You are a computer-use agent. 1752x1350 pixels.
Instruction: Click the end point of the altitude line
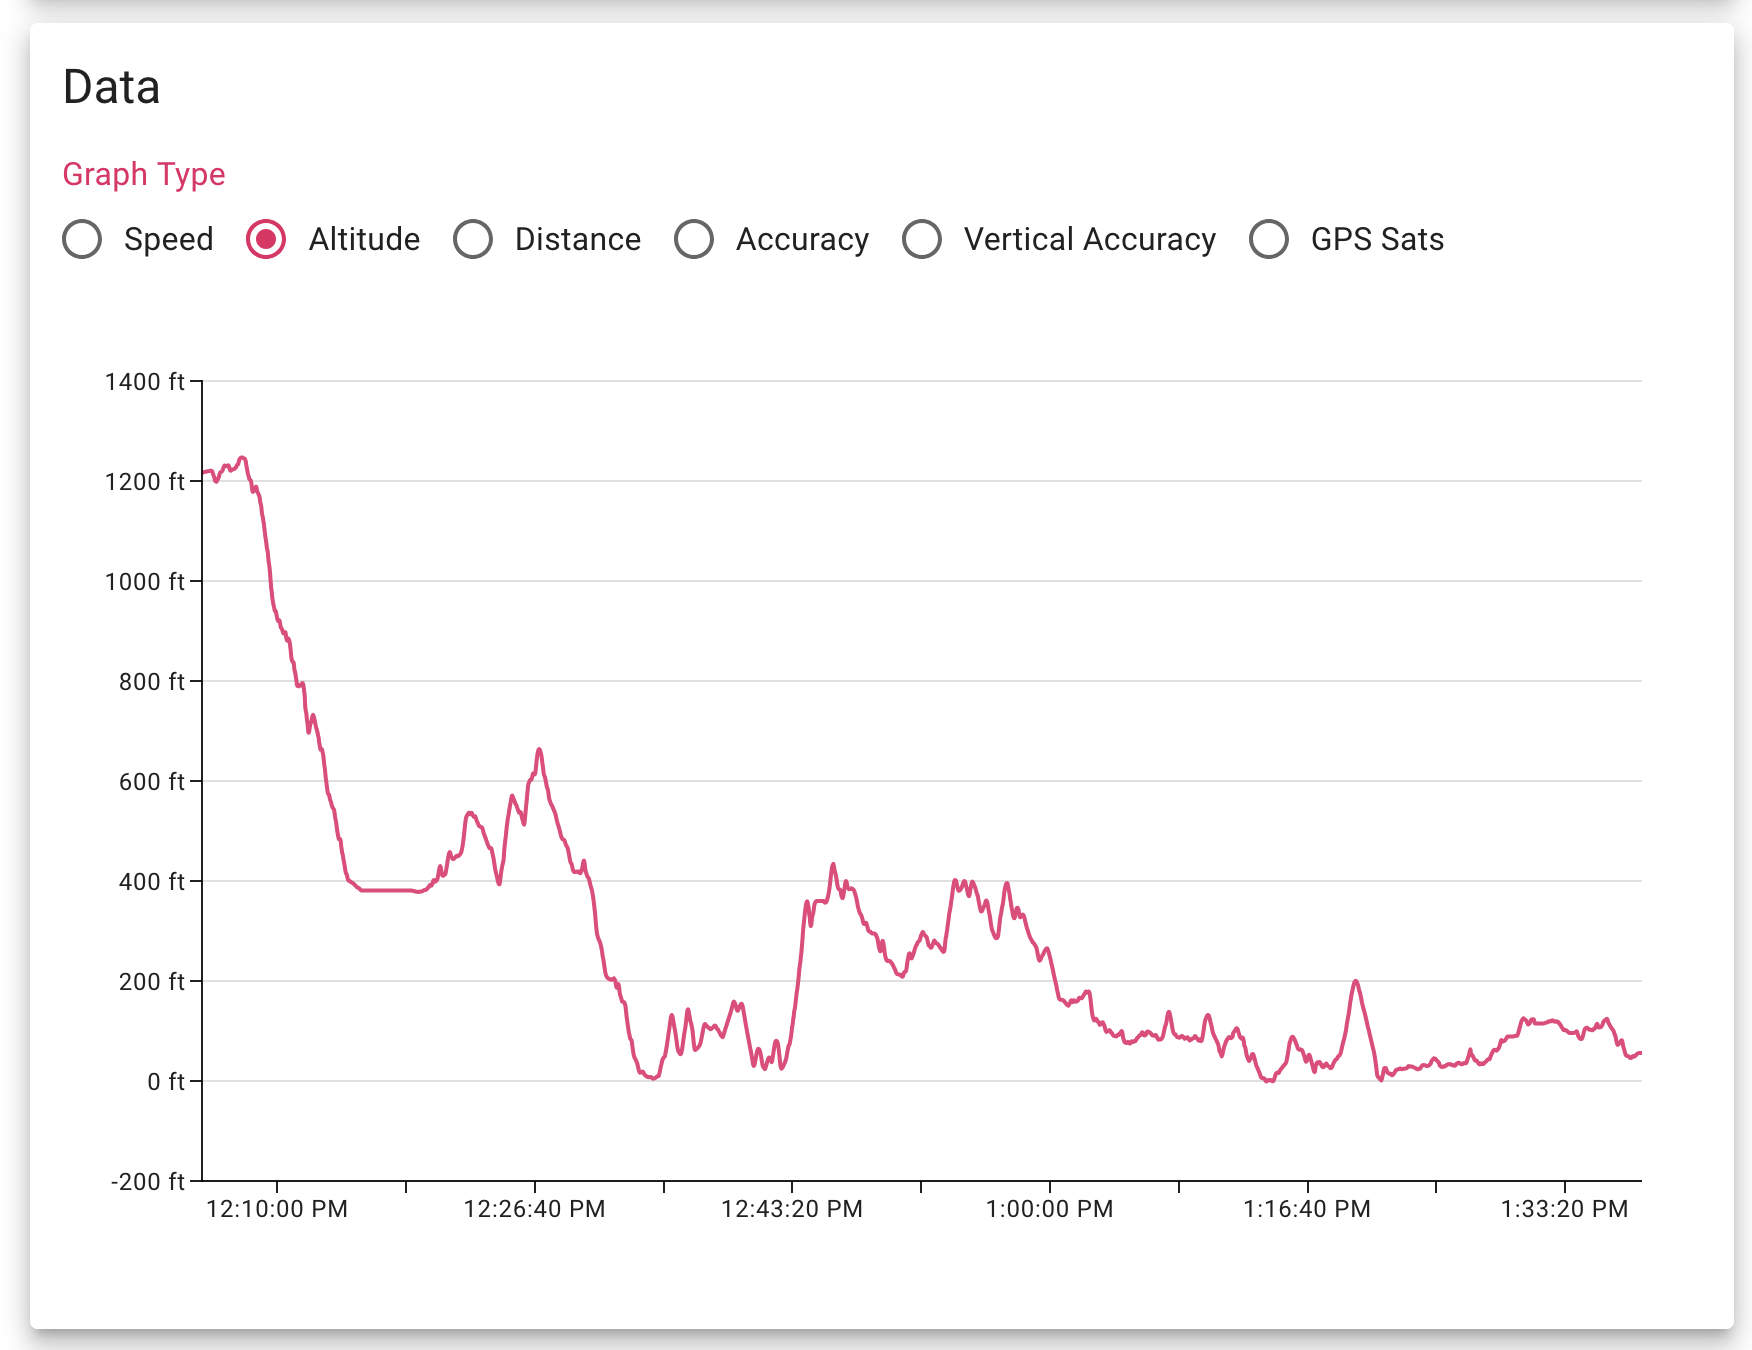pos(1642,1053)
